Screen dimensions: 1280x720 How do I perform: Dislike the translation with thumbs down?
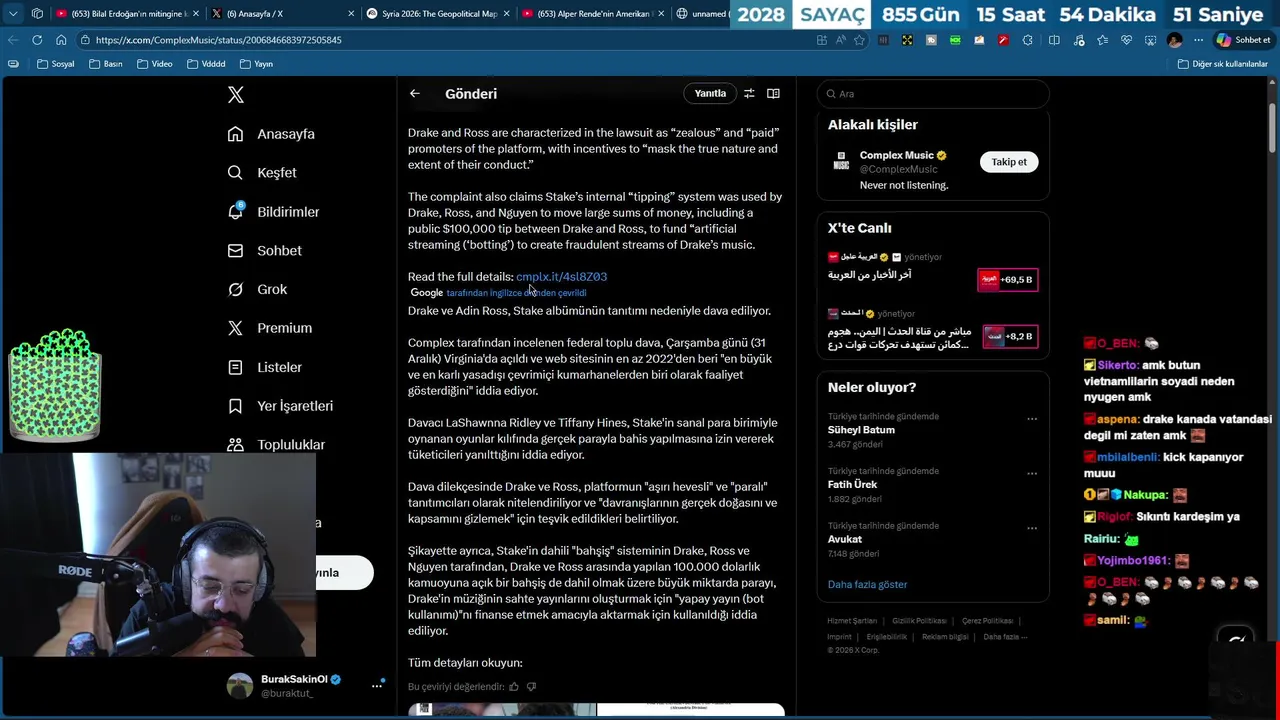[x=531, y=687]
